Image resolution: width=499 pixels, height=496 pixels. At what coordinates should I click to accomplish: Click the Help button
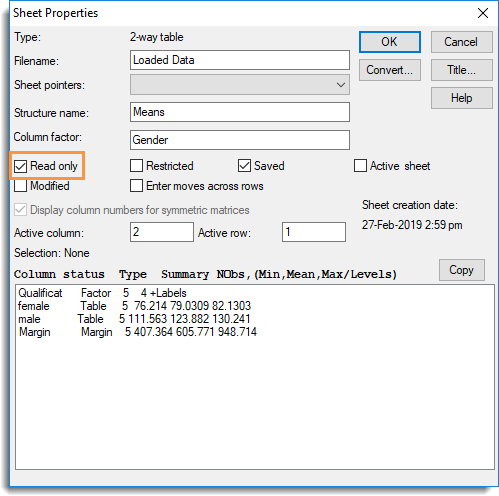[x=461, y=98]
